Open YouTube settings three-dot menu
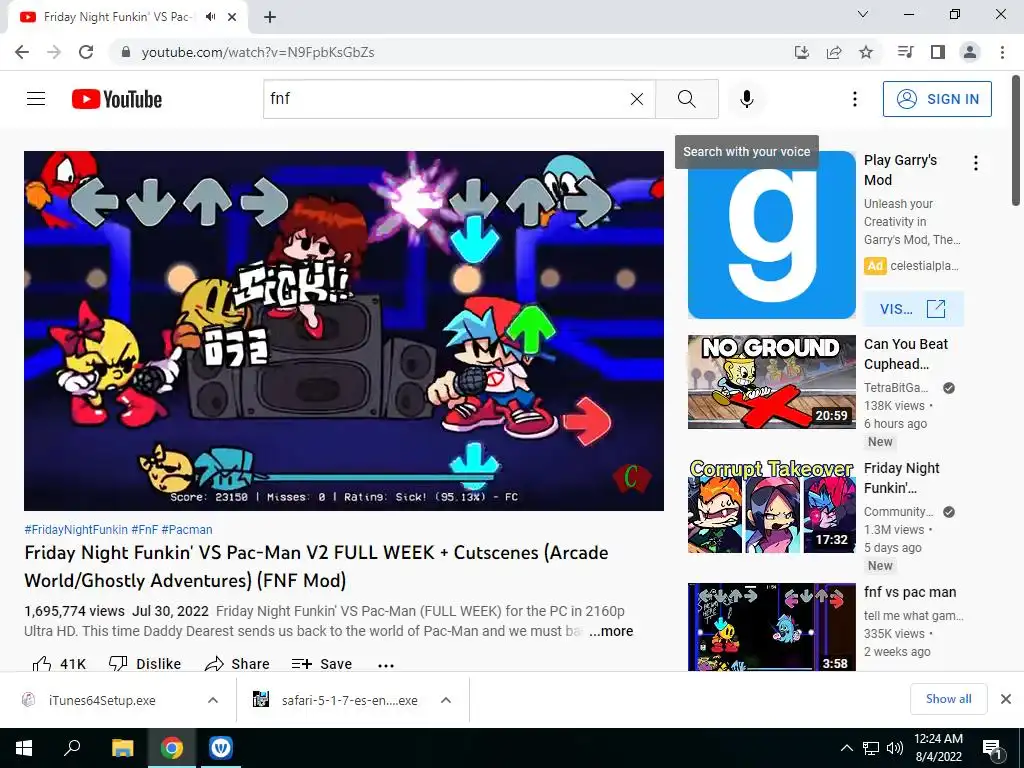 coord(854,99)
